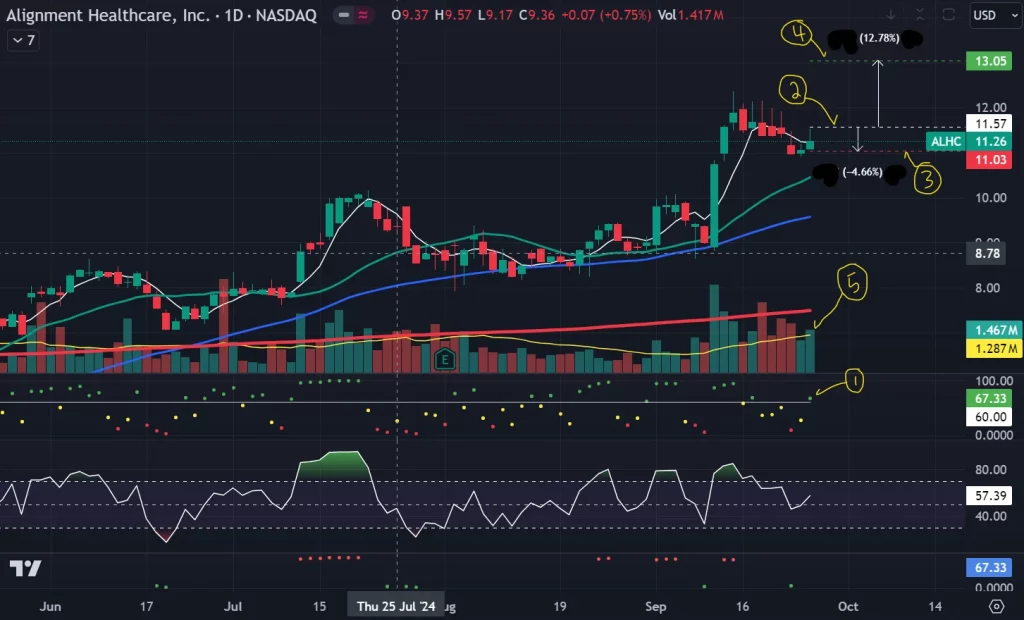Click the gray dash status icon beside NASDAQ
This screenshot has height=620, width=1024.
click(x=344, y=15)
